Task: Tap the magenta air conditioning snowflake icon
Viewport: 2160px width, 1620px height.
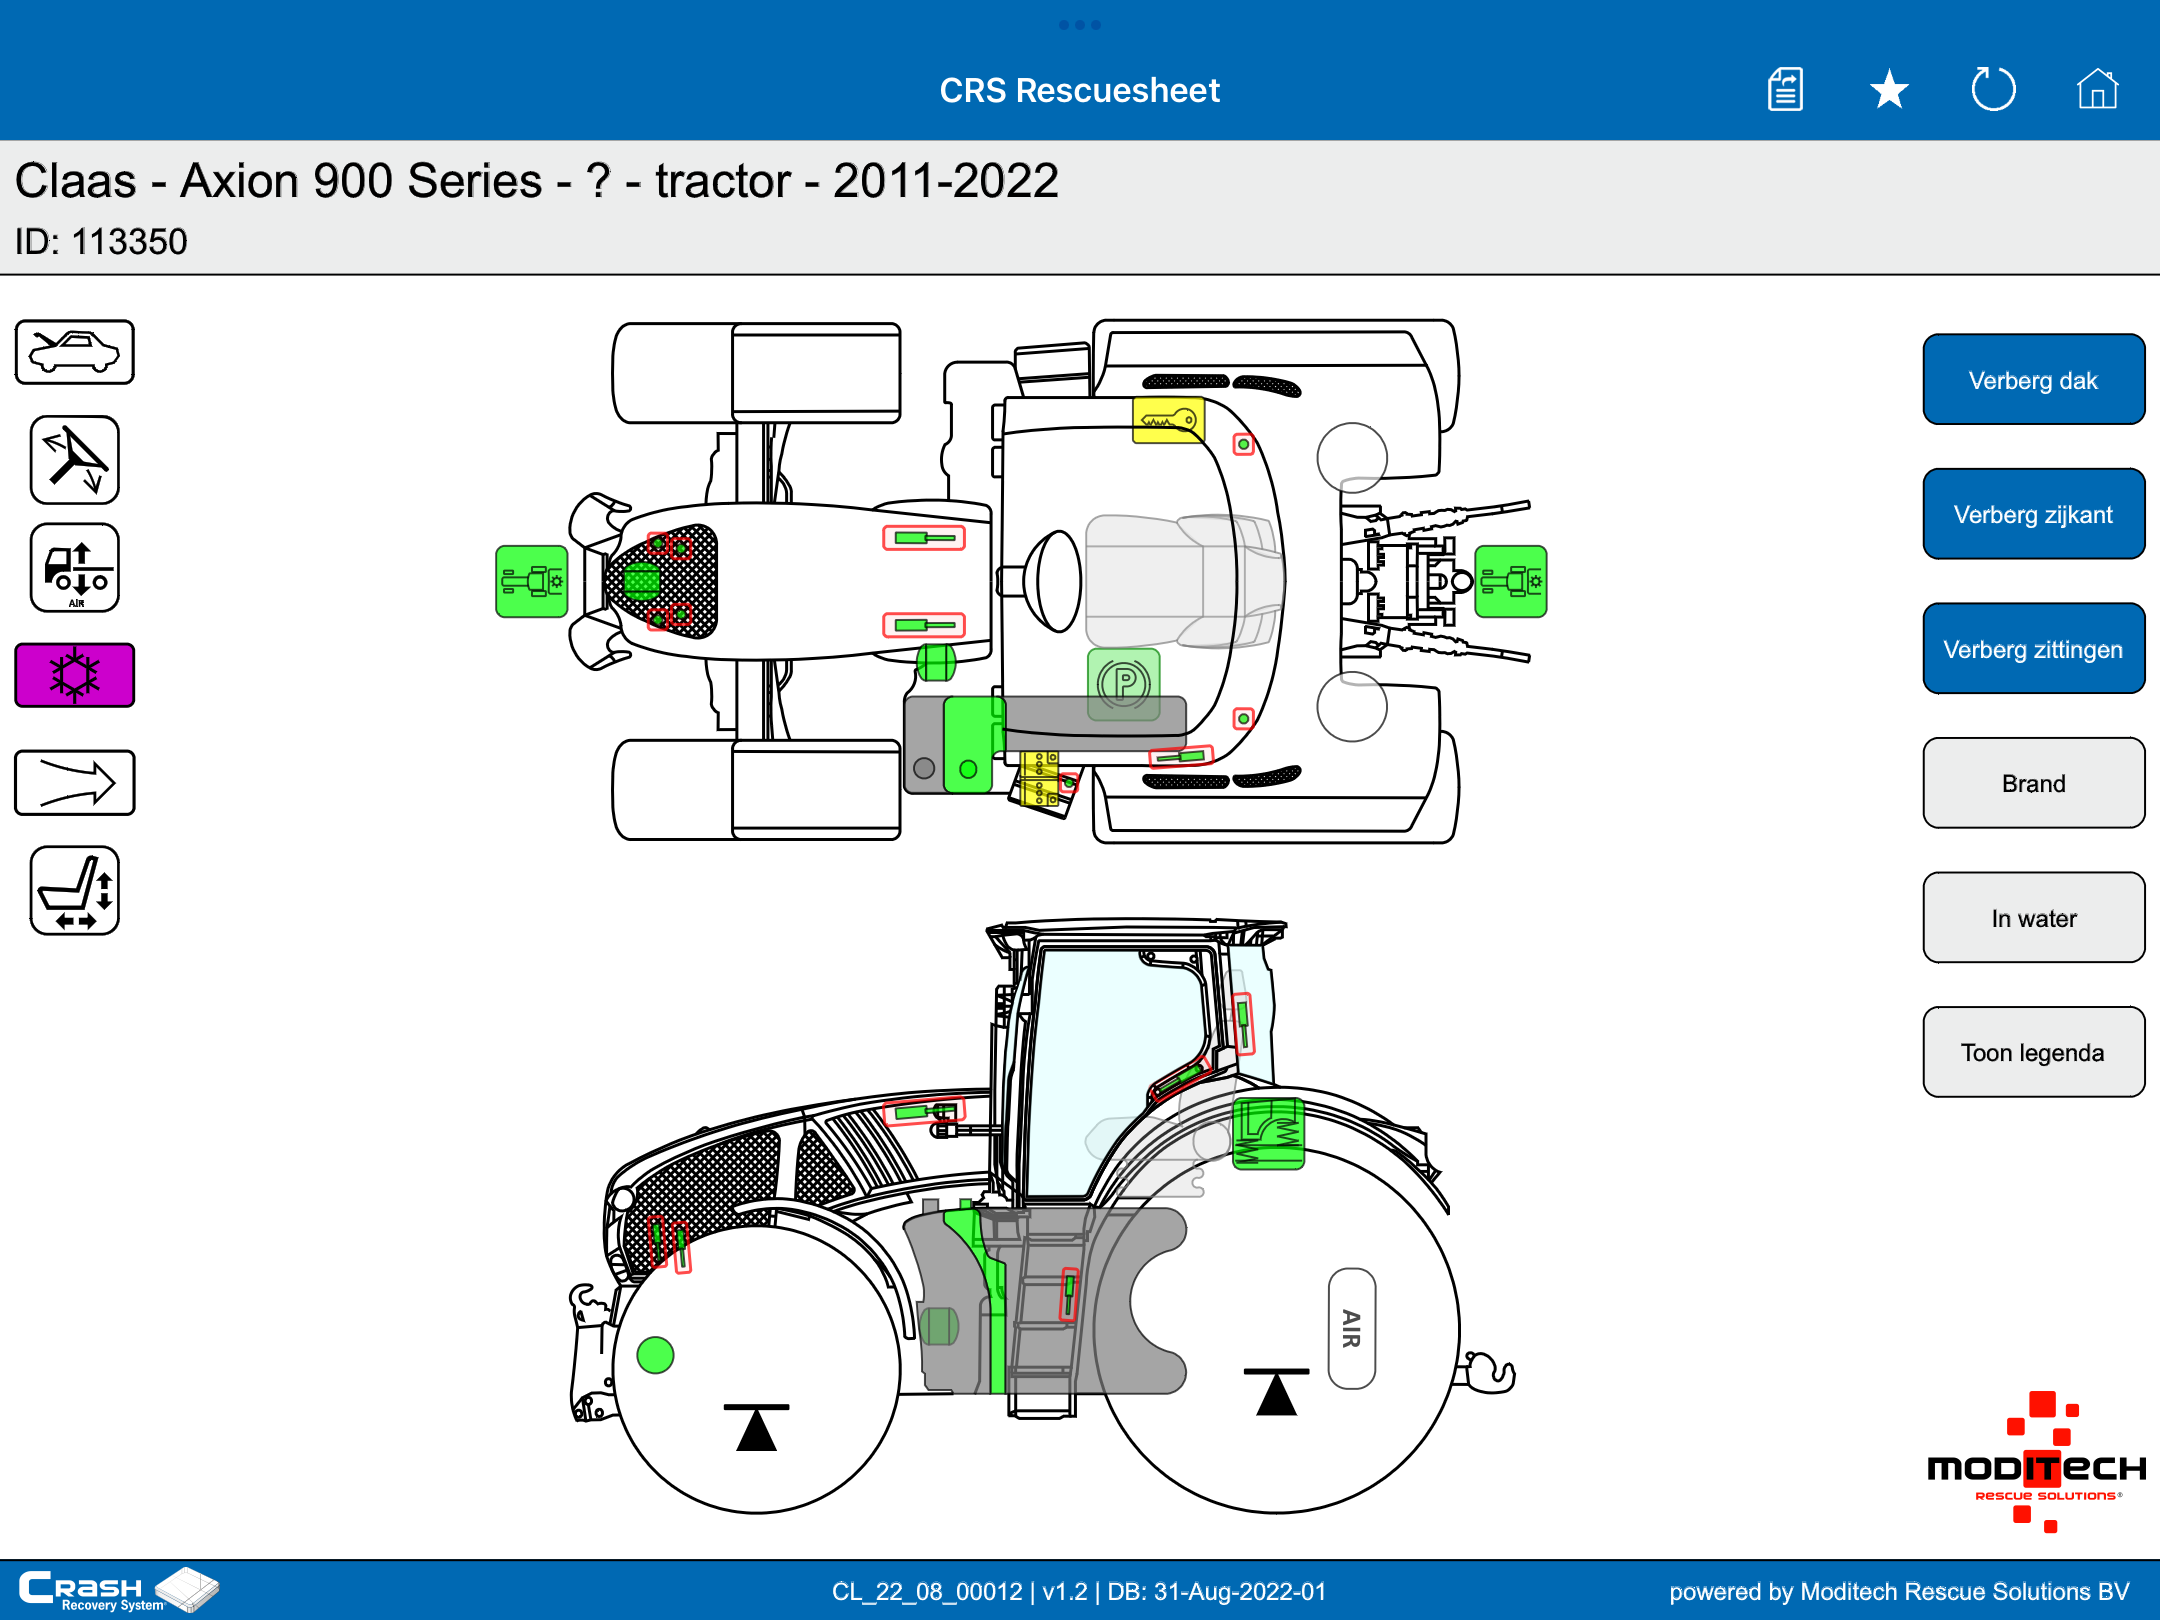Action: 75,675
